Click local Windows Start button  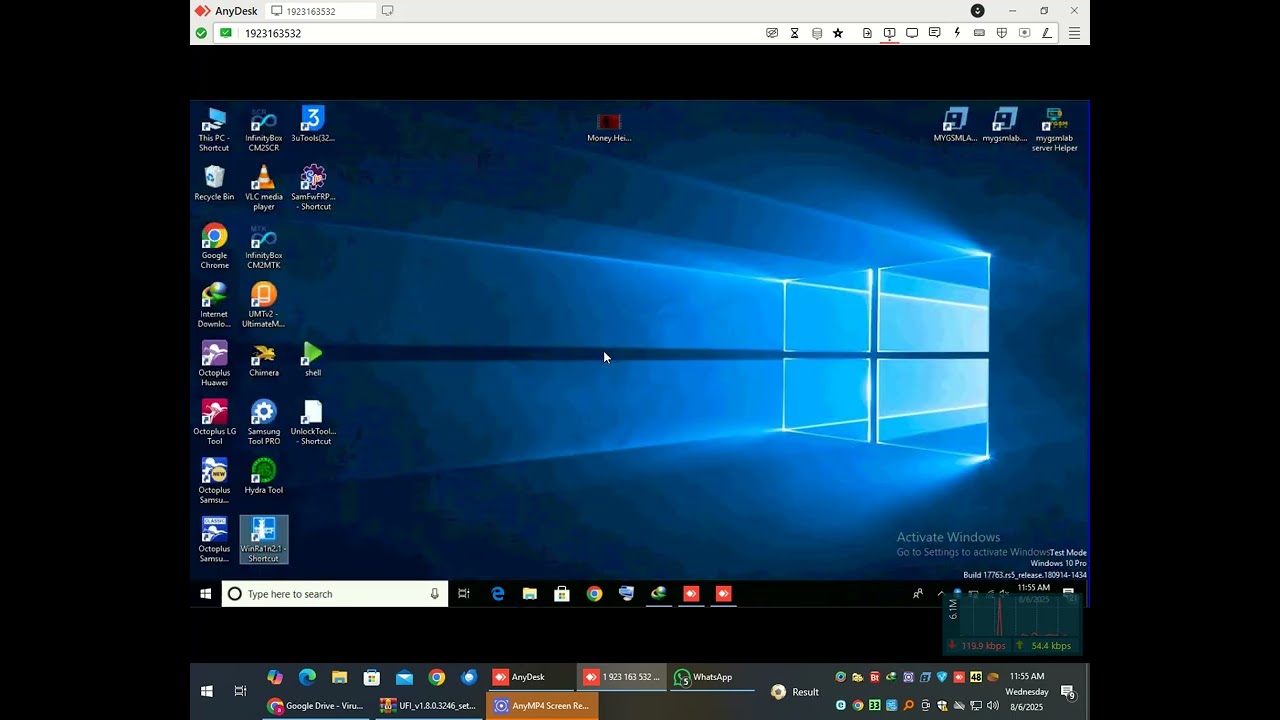207,691
